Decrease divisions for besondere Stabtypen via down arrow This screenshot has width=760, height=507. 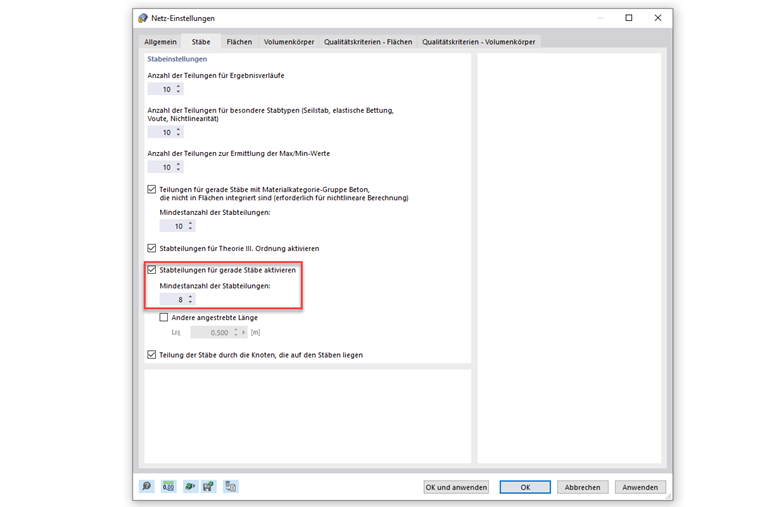tap(178, 135)
